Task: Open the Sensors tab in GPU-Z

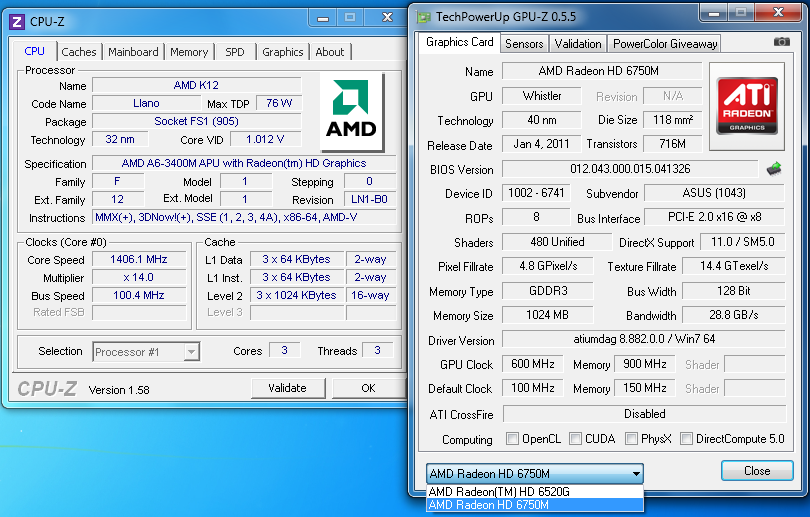Action: 524,44
